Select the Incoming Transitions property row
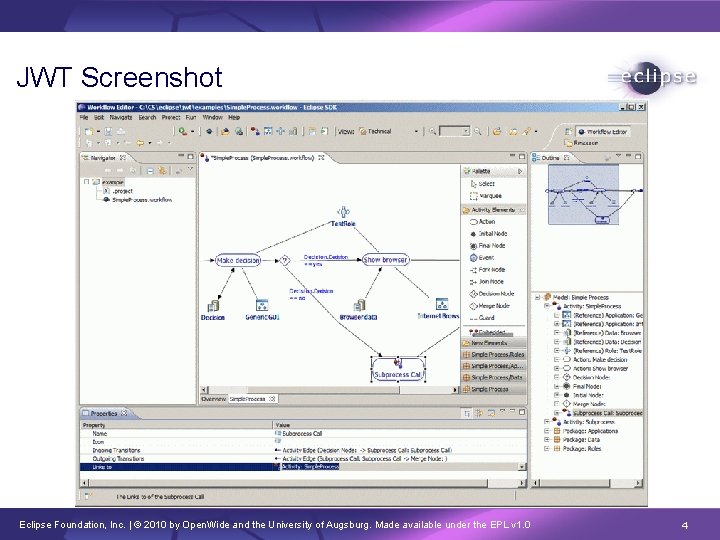This screenshot has height=540, width=720. pyautogui.click(x=303, y=450)
